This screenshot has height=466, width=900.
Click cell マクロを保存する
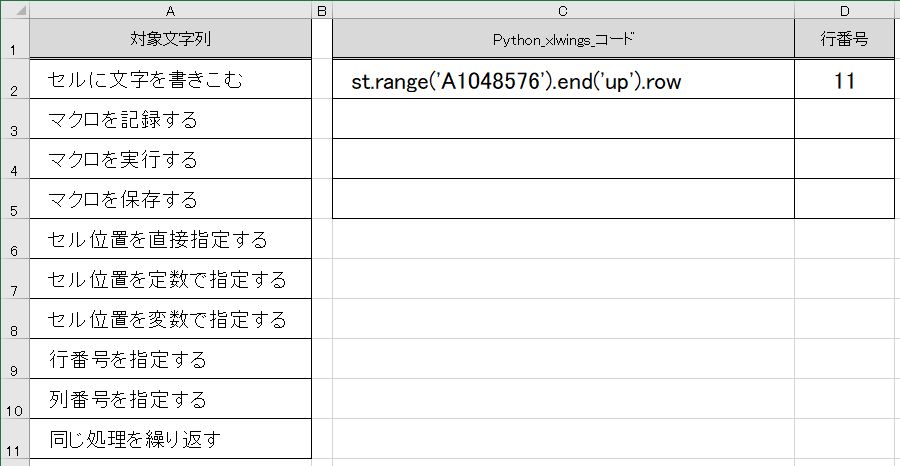click(170, 199)
